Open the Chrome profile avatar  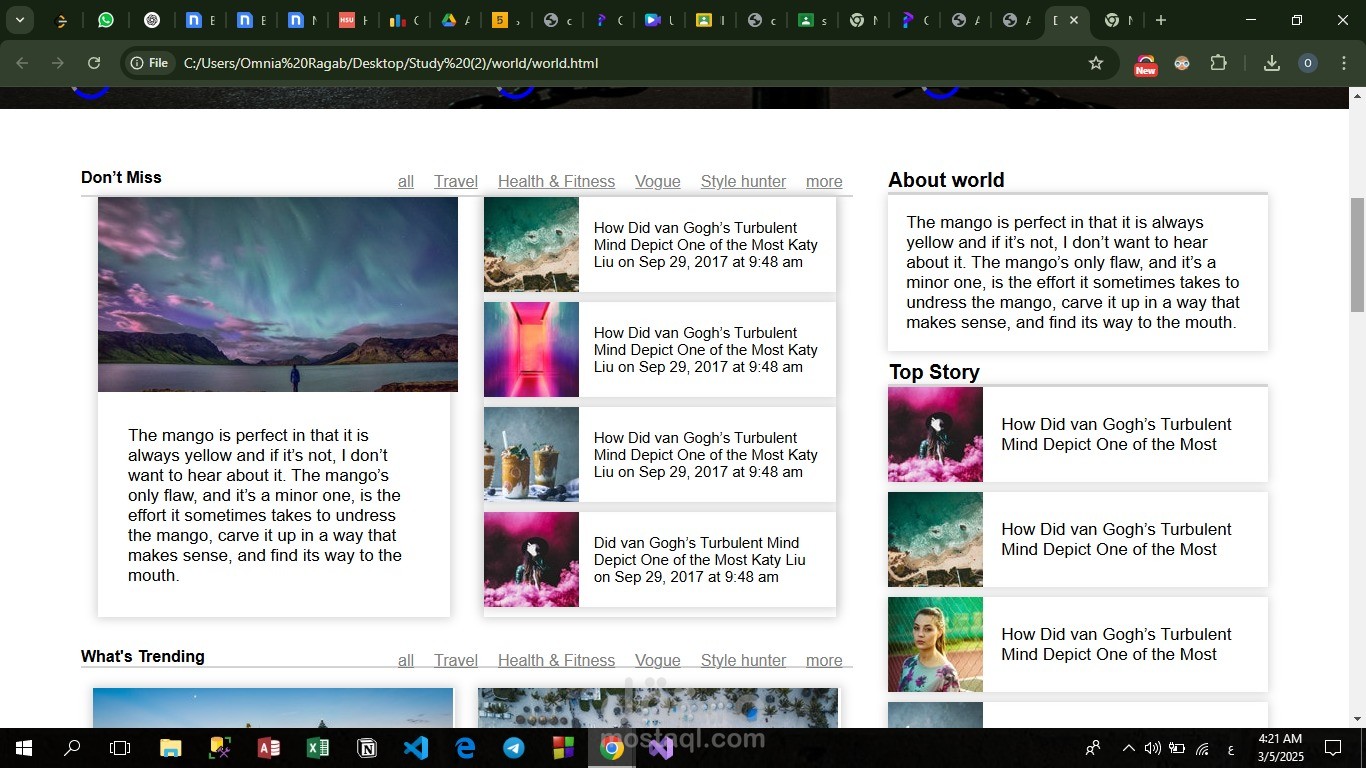click(x=1307, y=63)
